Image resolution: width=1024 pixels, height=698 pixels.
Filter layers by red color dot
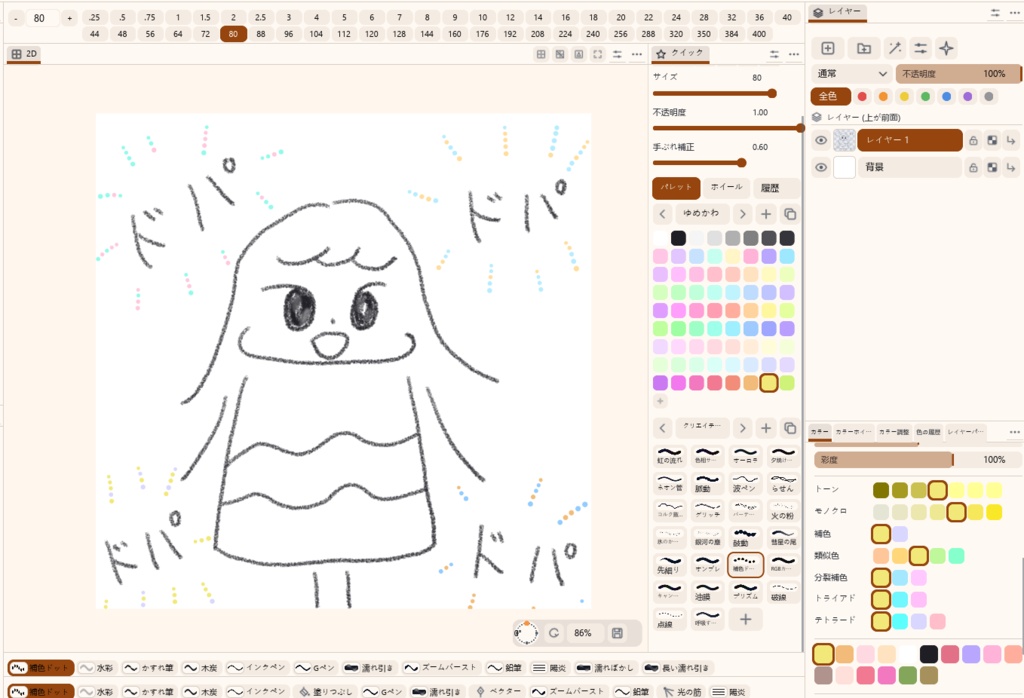[862, 97]
